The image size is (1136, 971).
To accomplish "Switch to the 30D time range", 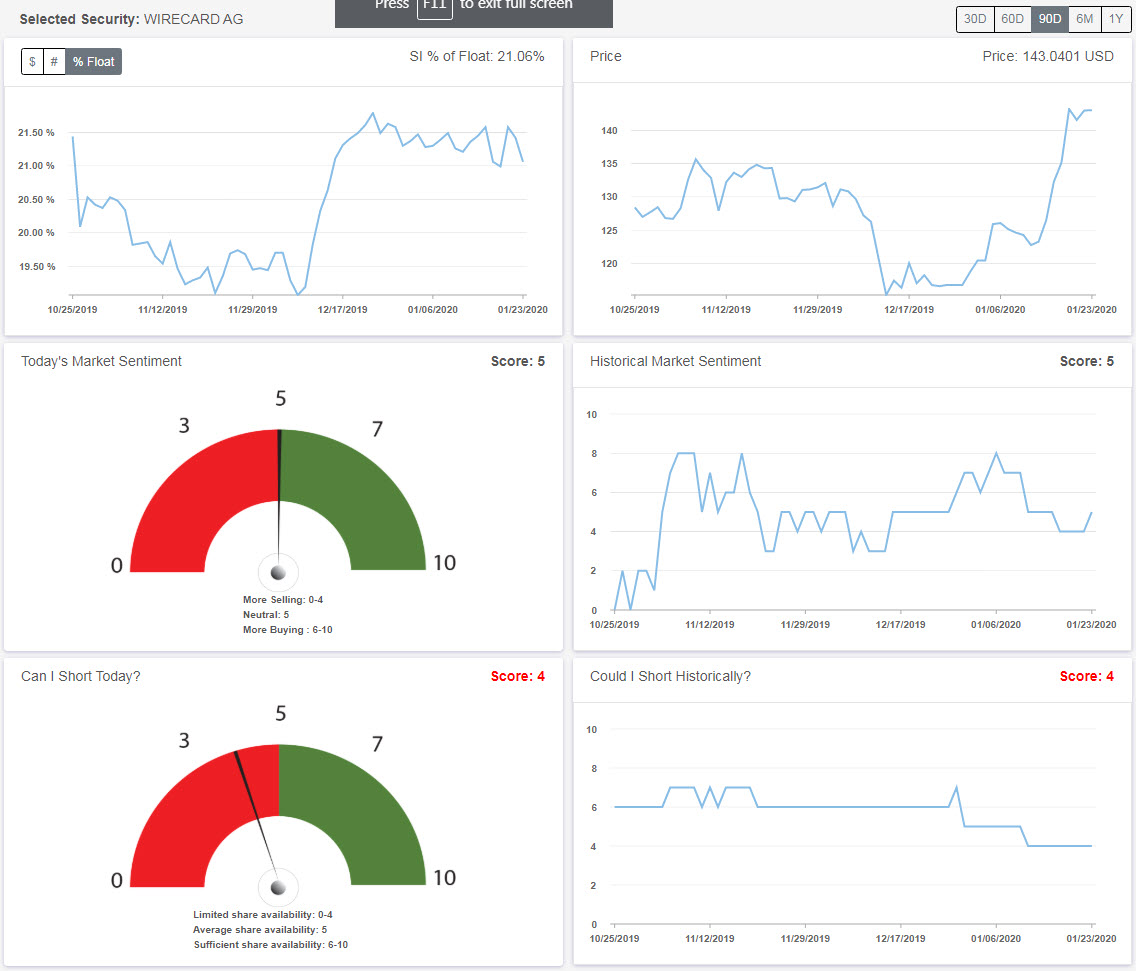I will (x=974, y=18).
